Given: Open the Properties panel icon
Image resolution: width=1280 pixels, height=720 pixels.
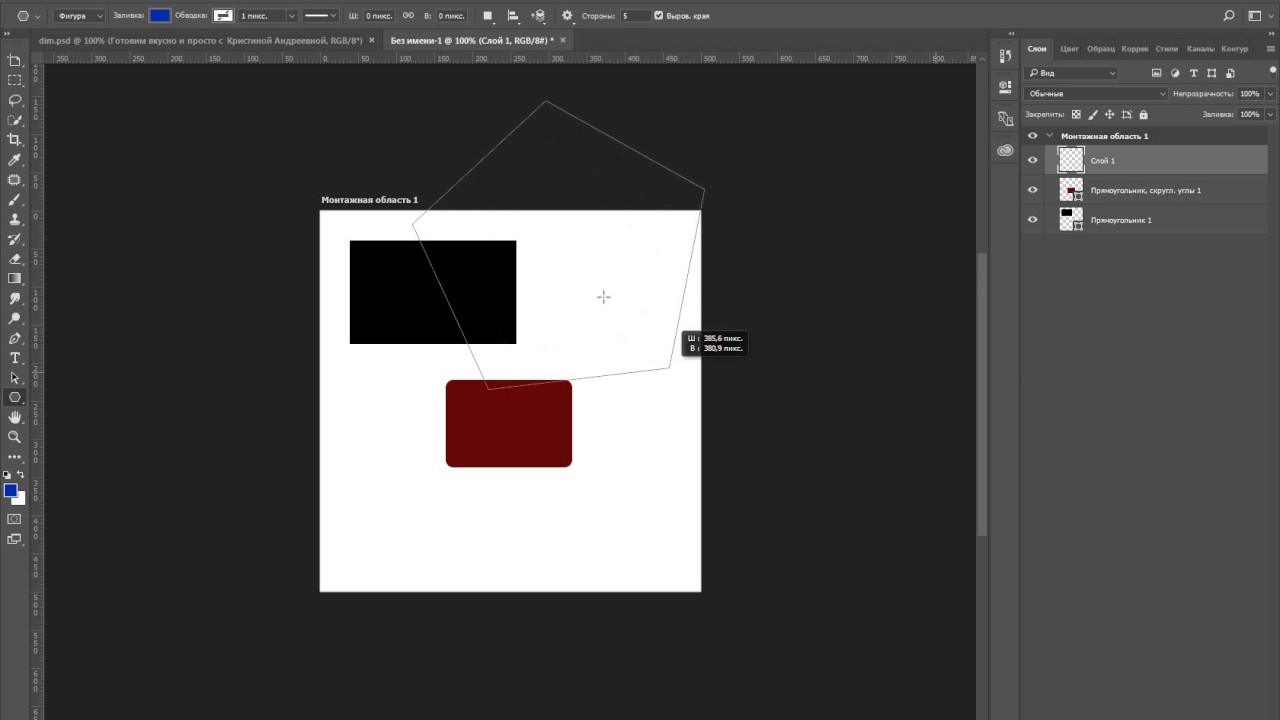Looking at the screenshot, I should (1005, 87).
